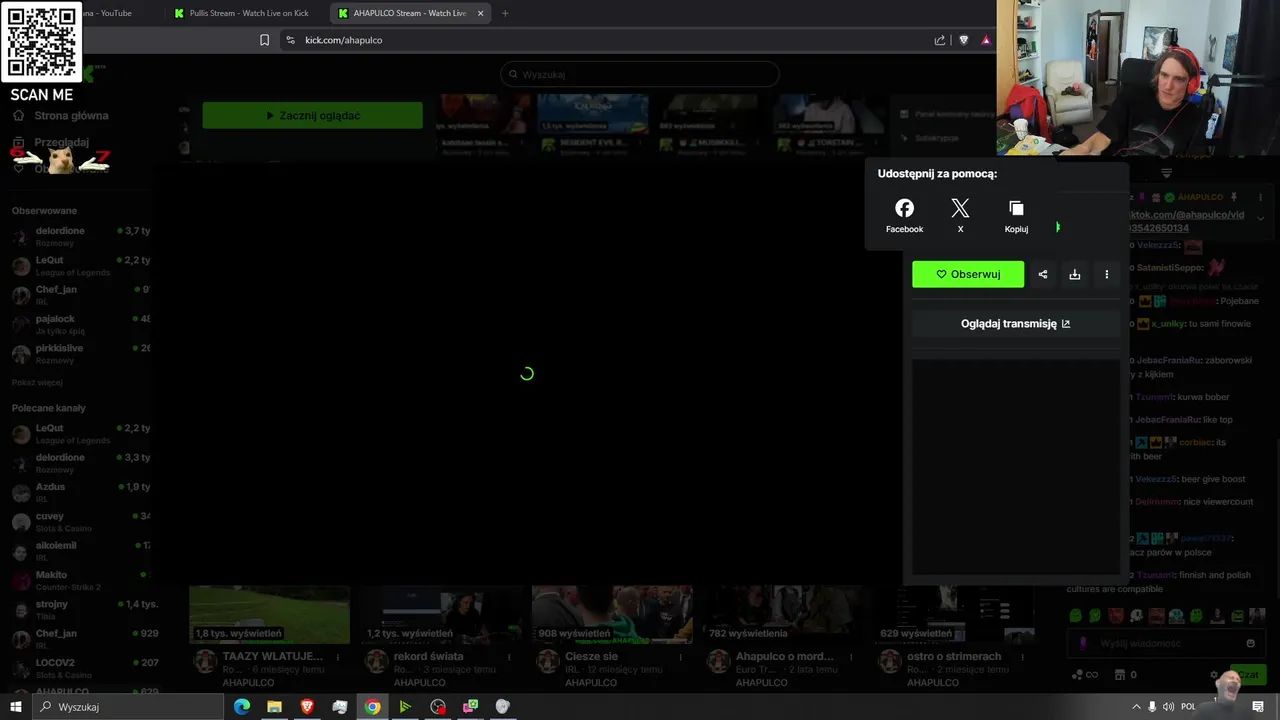
Task: Expand the pinned chat message chevron
Action: [1260, 218]
